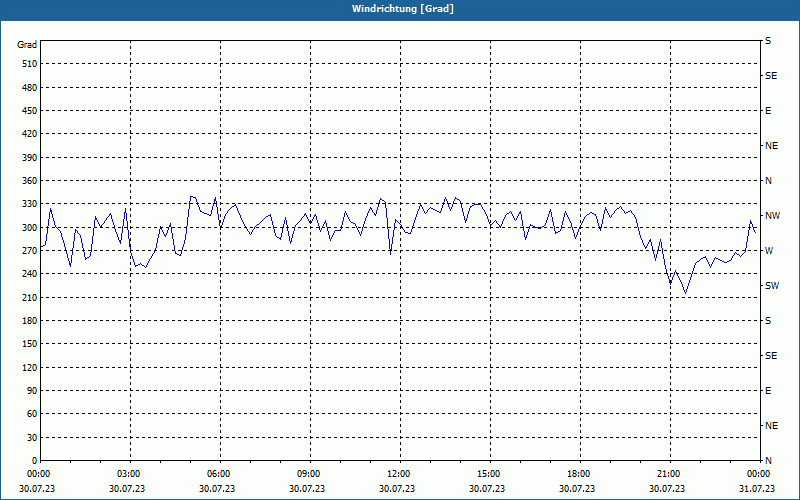800x500 pixels.
Task: Click the 450 degree axis label
Action: (x=29, y=111)
